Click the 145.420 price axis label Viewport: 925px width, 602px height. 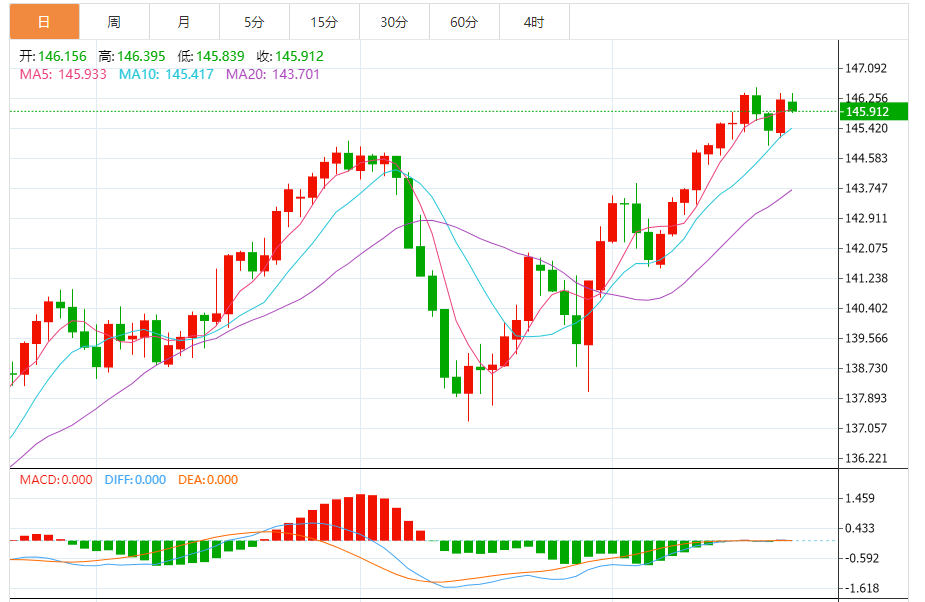pos(866,129)
